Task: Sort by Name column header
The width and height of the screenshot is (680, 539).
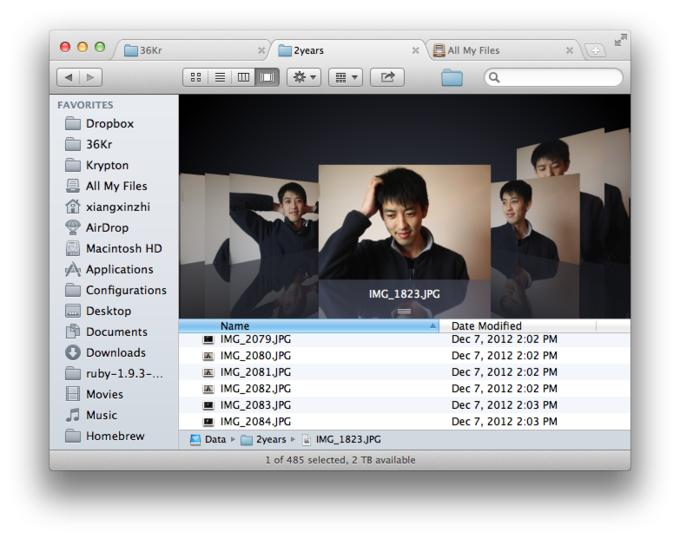Action: click(x=309, y=326)
